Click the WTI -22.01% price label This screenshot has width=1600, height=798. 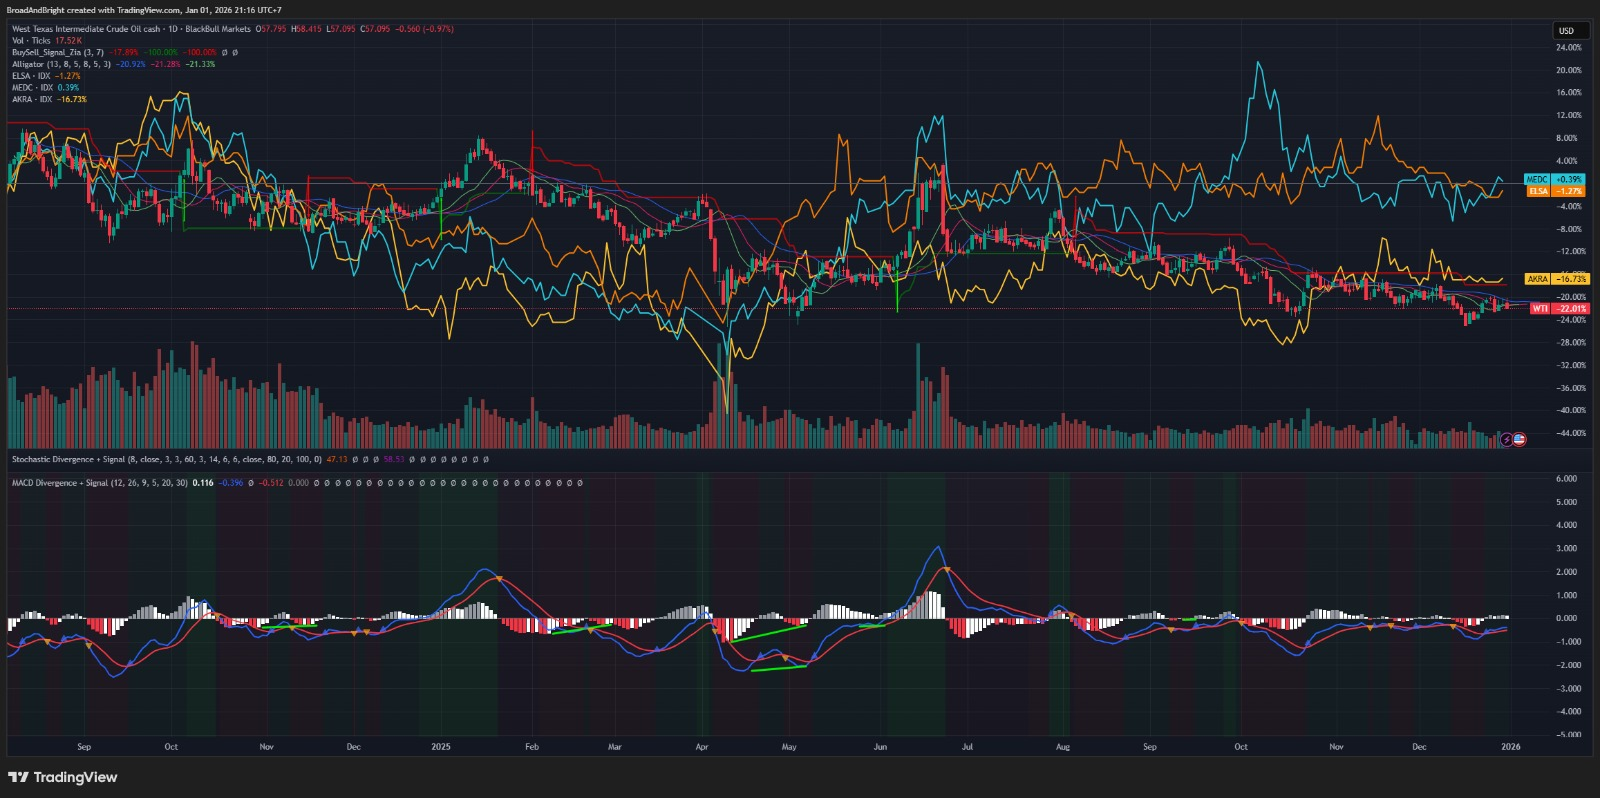tap(1559, 309)
